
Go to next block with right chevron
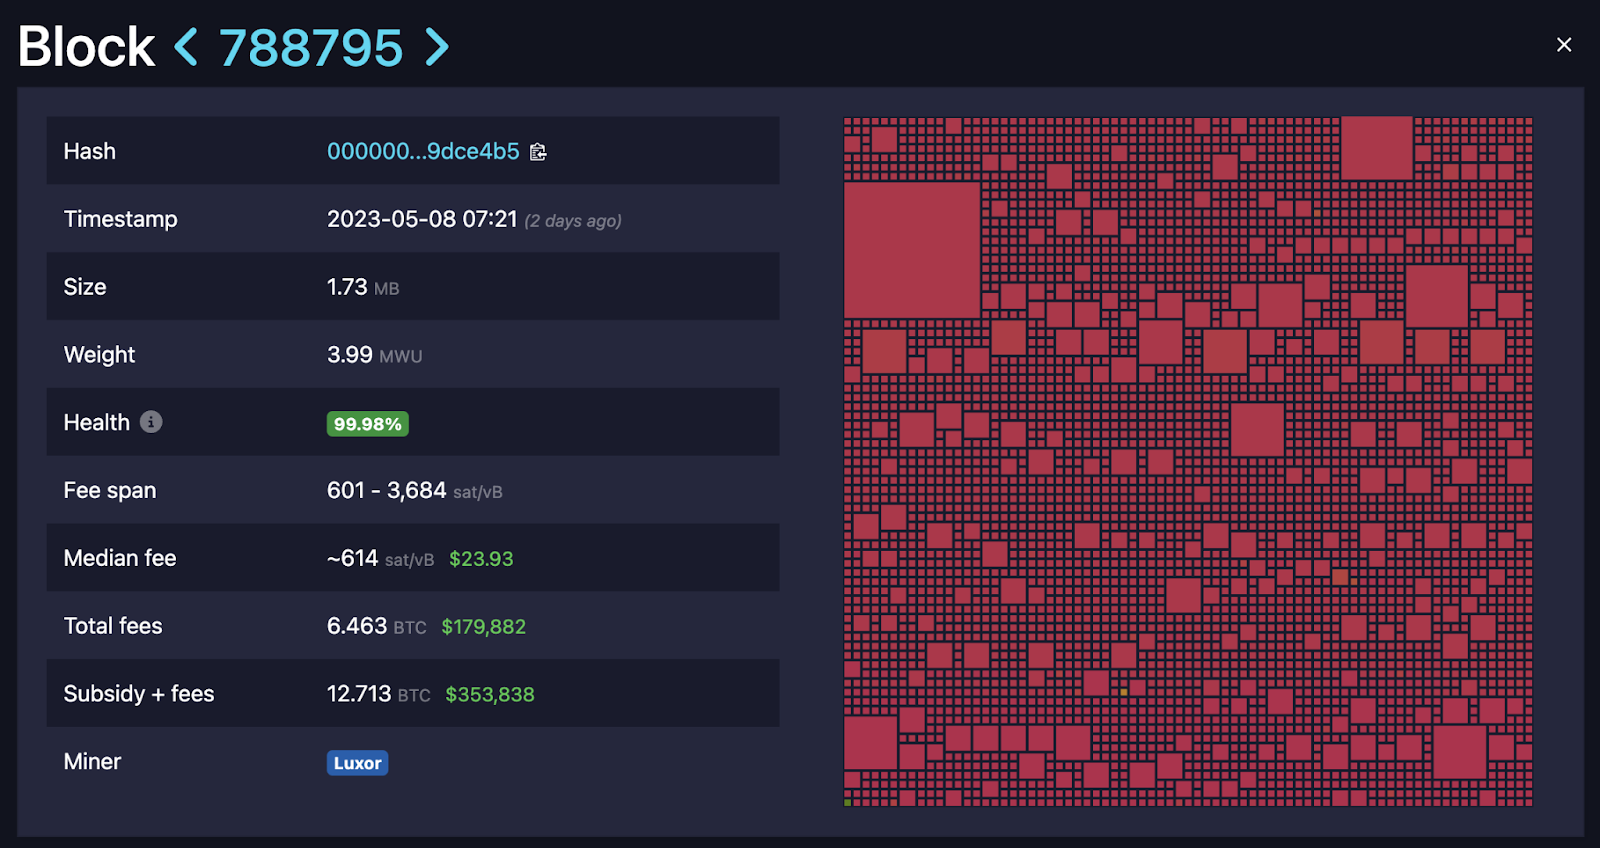(437, 47)
